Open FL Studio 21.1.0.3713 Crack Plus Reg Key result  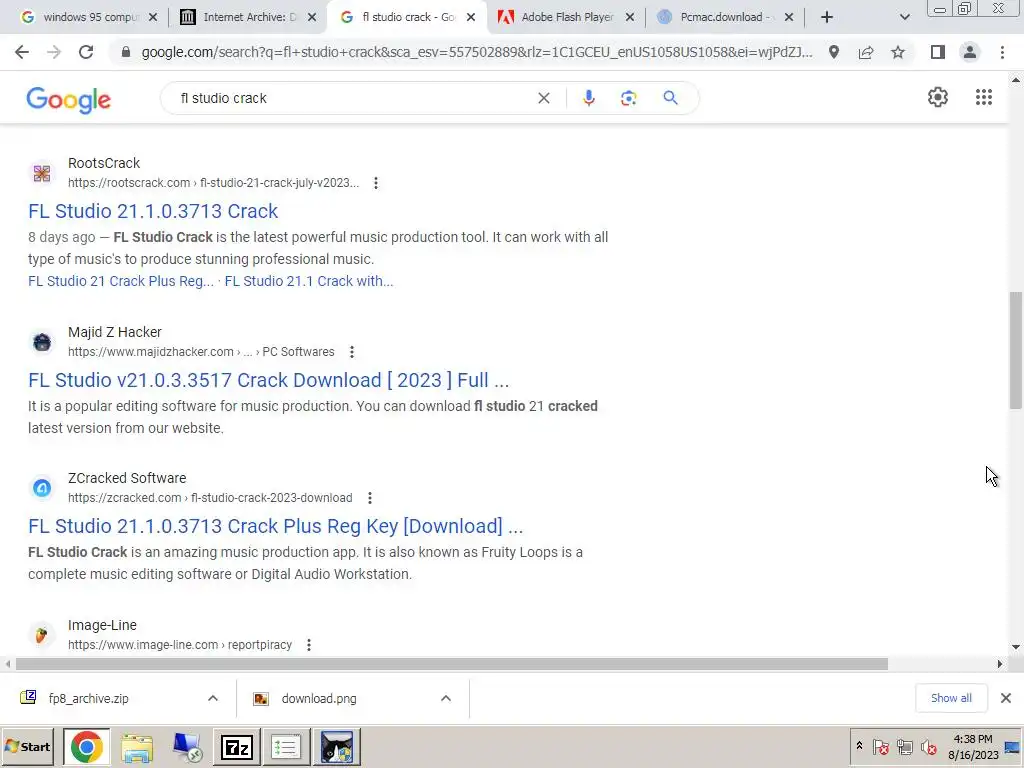pyautogui.click(x=276, y=526)
